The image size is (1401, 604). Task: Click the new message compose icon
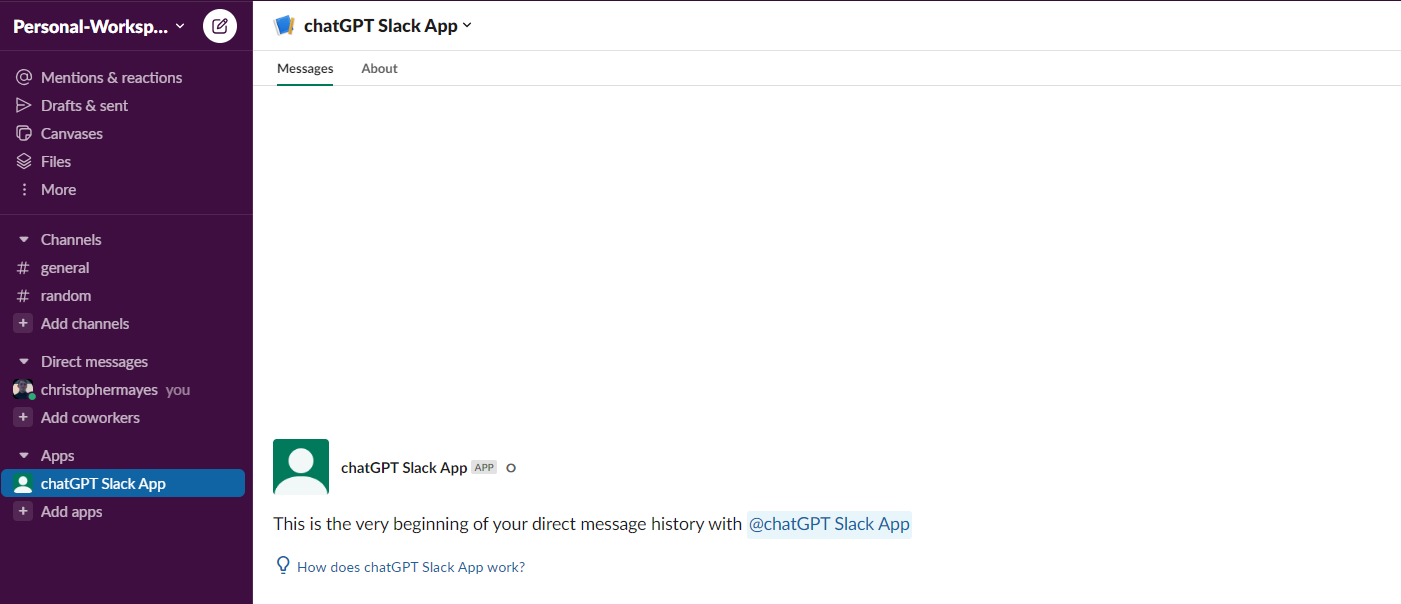click(220, 26)
